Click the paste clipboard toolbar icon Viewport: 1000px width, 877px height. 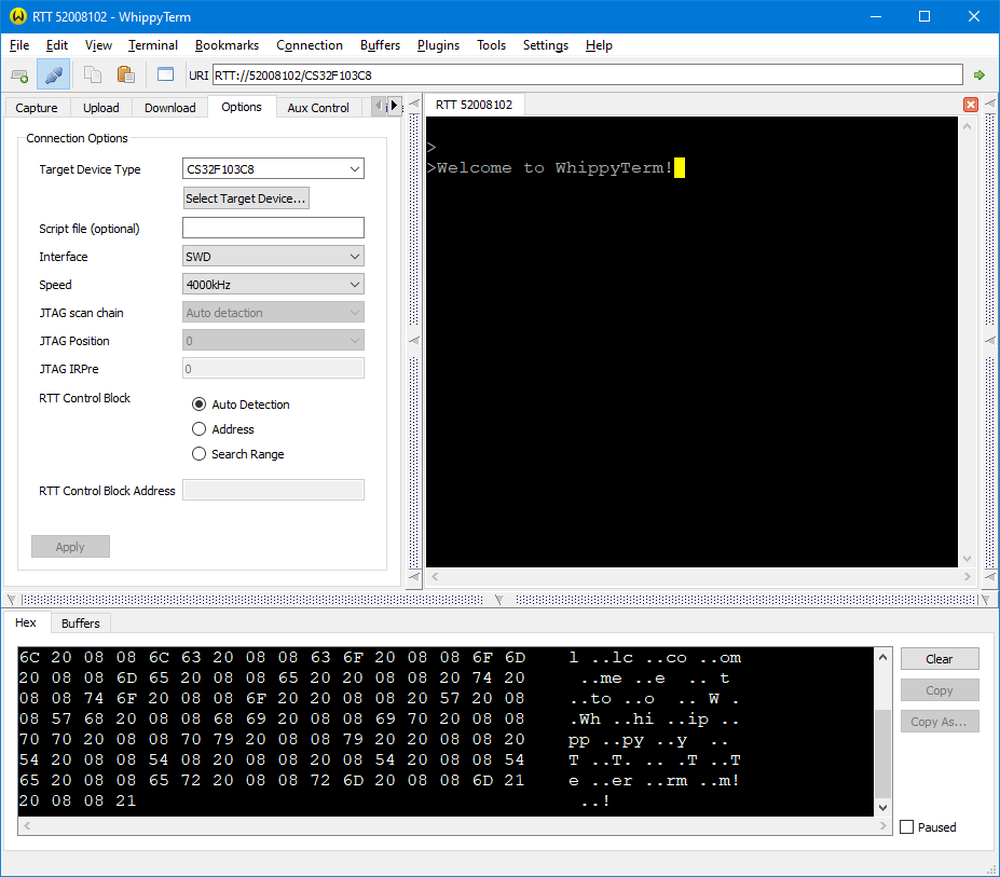(126, 75)
